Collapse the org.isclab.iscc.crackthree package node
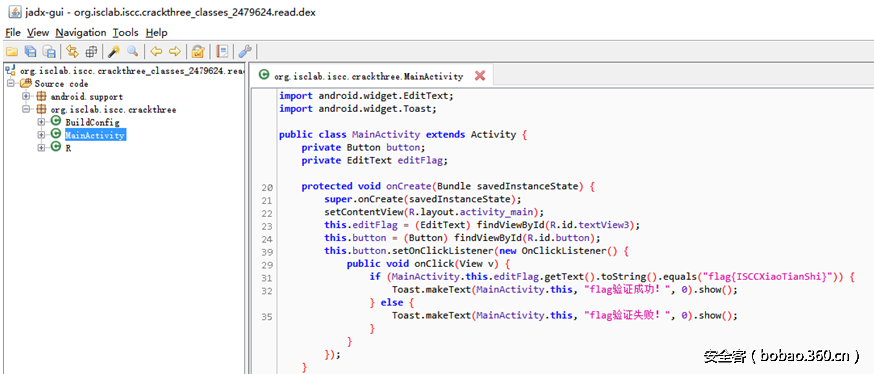This screenshot has width=874, height=374. click(x=26, y=109)
